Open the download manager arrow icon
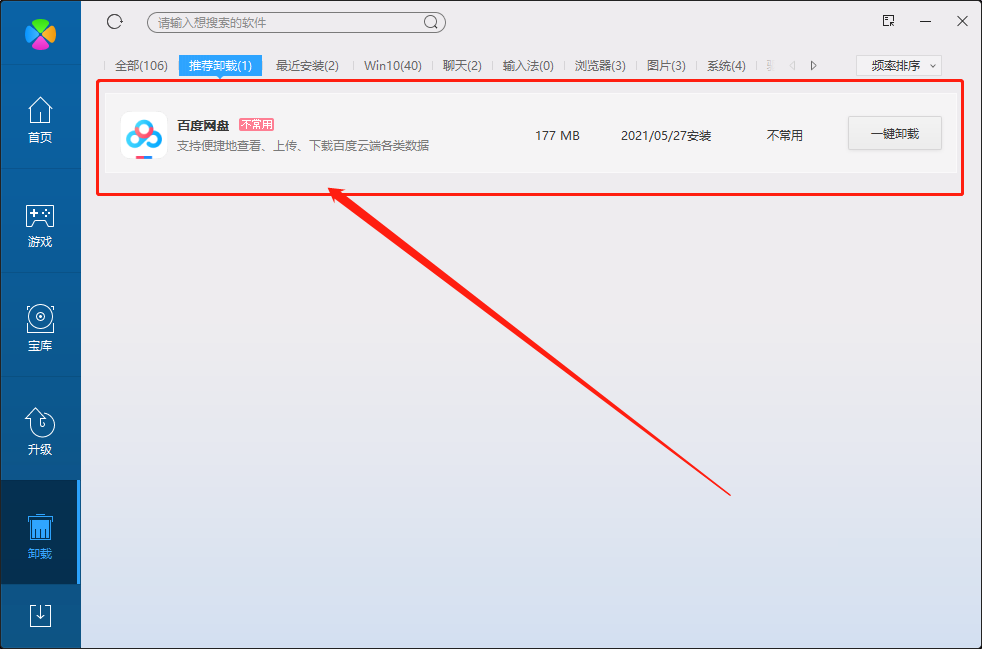The width and height of the screenshot is (982, 649). 40,615
